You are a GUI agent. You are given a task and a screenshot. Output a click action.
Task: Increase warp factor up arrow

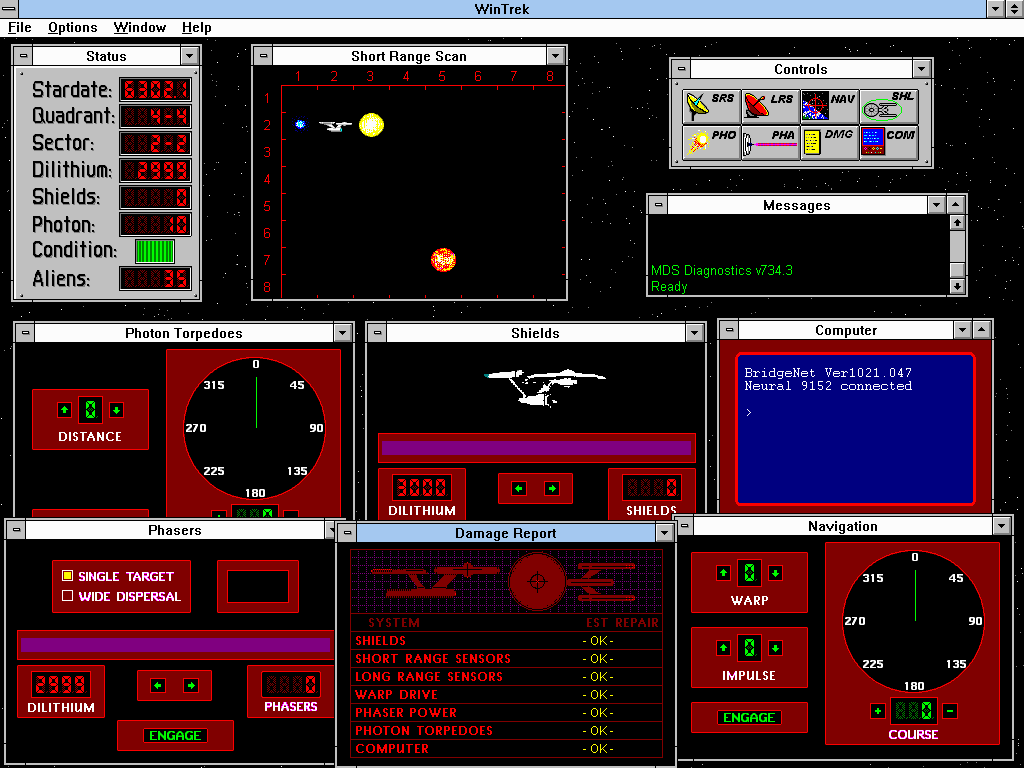point(723,573)
